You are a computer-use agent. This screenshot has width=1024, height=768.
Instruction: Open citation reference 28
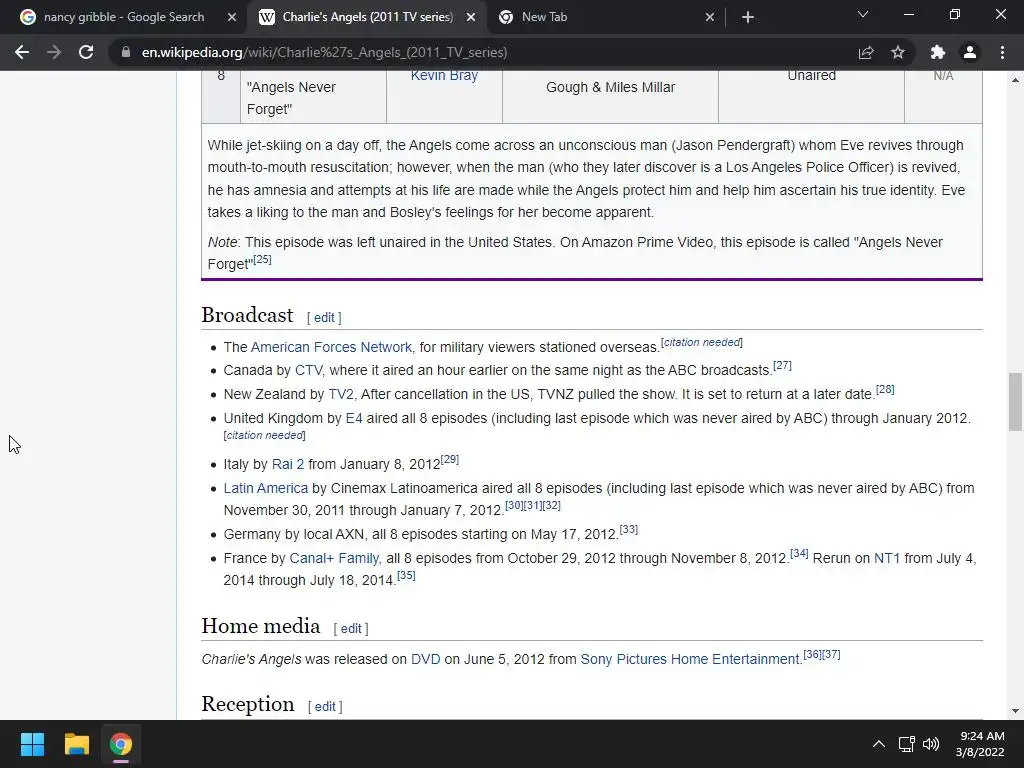pyautogui.click(x=885, y=390)
